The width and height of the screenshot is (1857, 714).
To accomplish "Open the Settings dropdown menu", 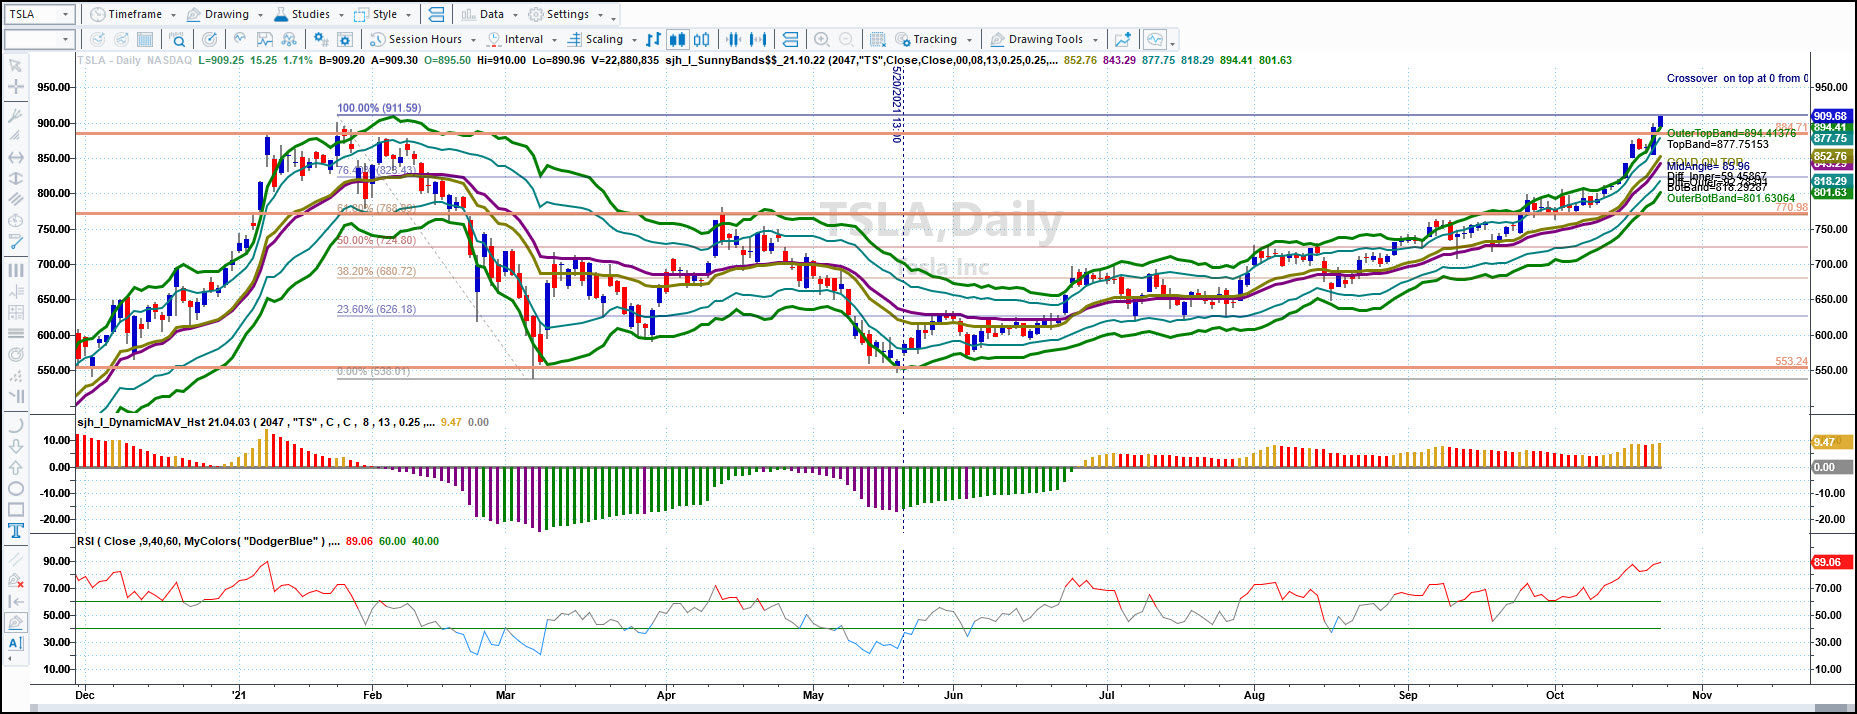I will 566,14.
